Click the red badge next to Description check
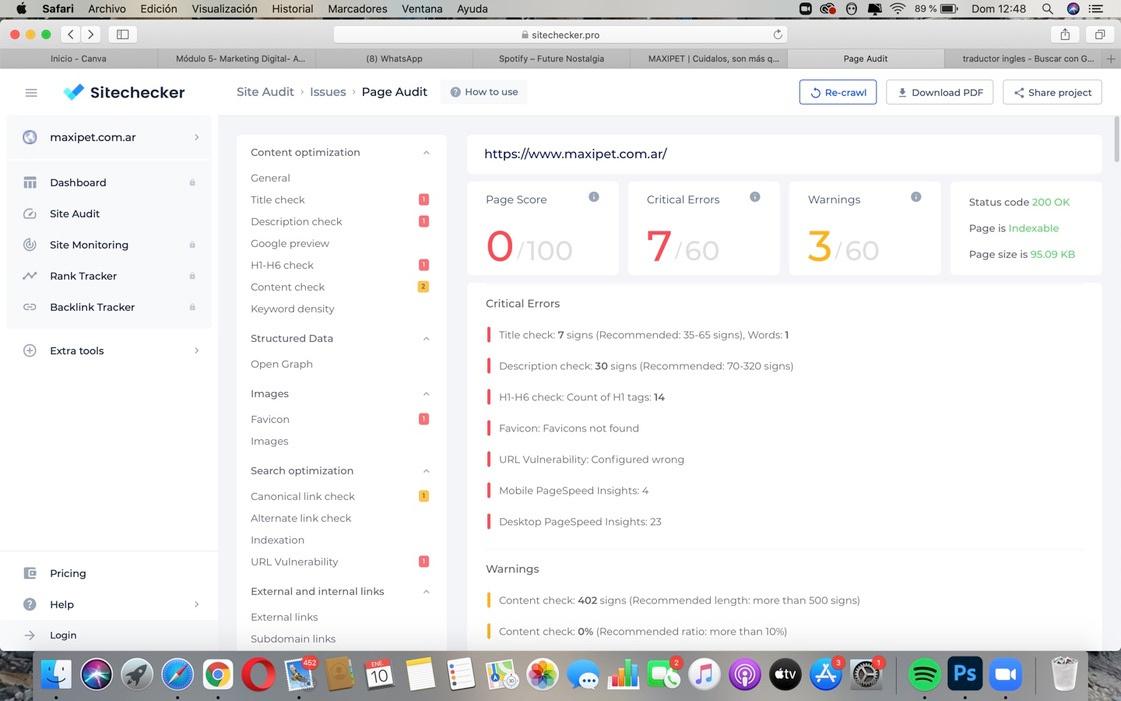This screenshot has width=1121, height=701. [x=423, y=222]
